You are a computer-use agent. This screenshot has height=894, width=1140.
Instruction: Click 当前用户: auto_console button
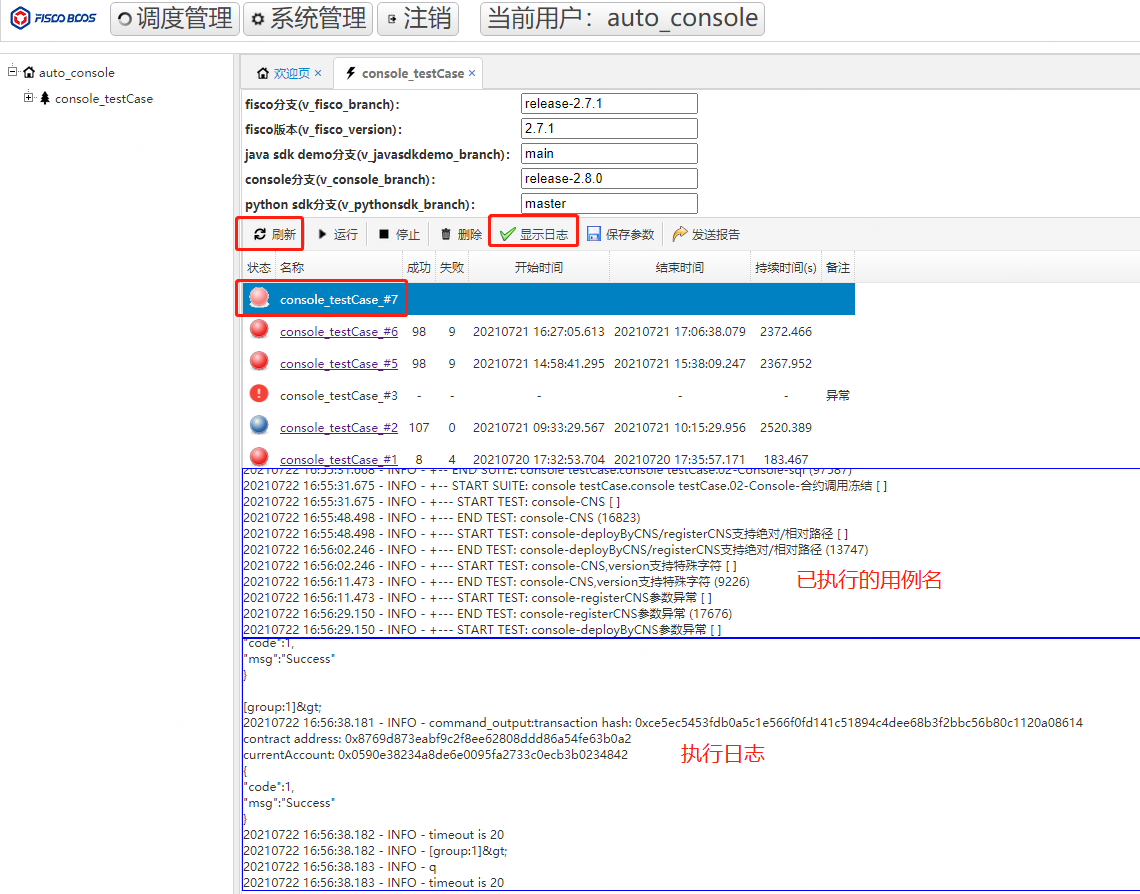[622, 18]
